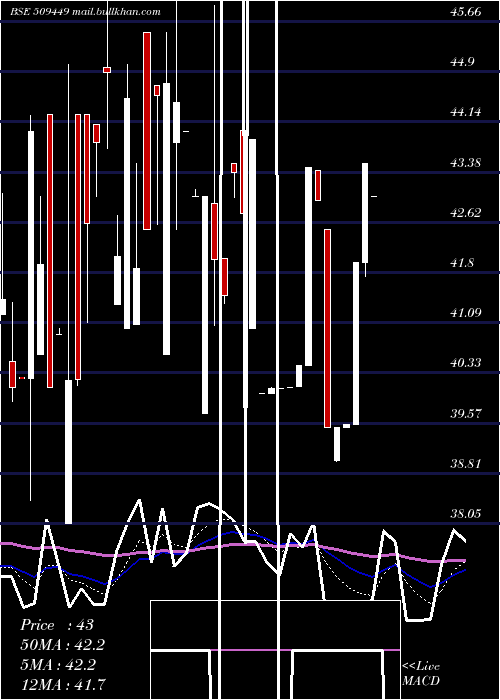Click the 43.38 price axis label

(466, 162)
